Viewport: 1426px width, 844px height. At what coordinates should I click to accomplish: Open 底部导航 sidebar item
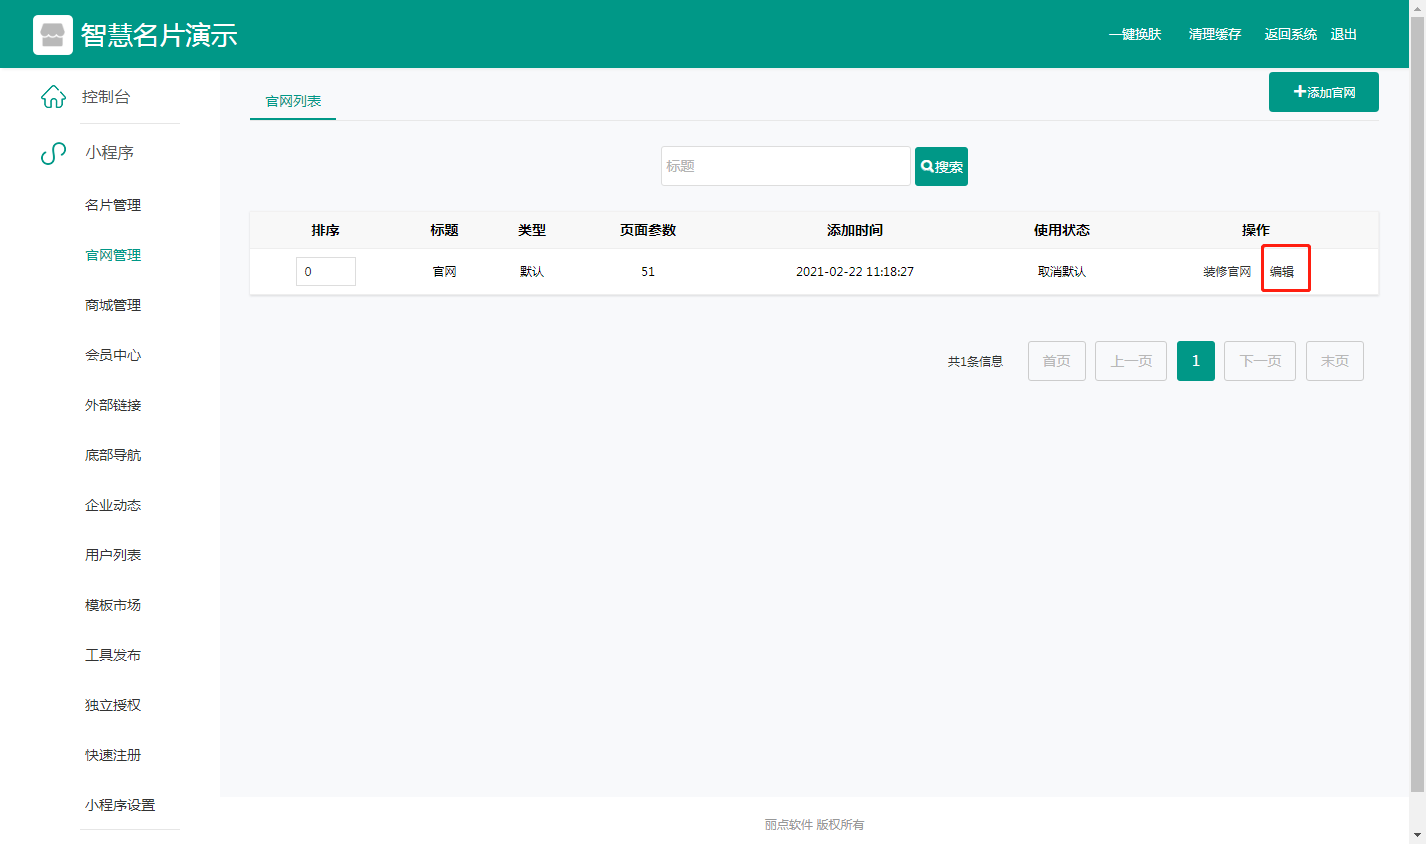point(113,455)
